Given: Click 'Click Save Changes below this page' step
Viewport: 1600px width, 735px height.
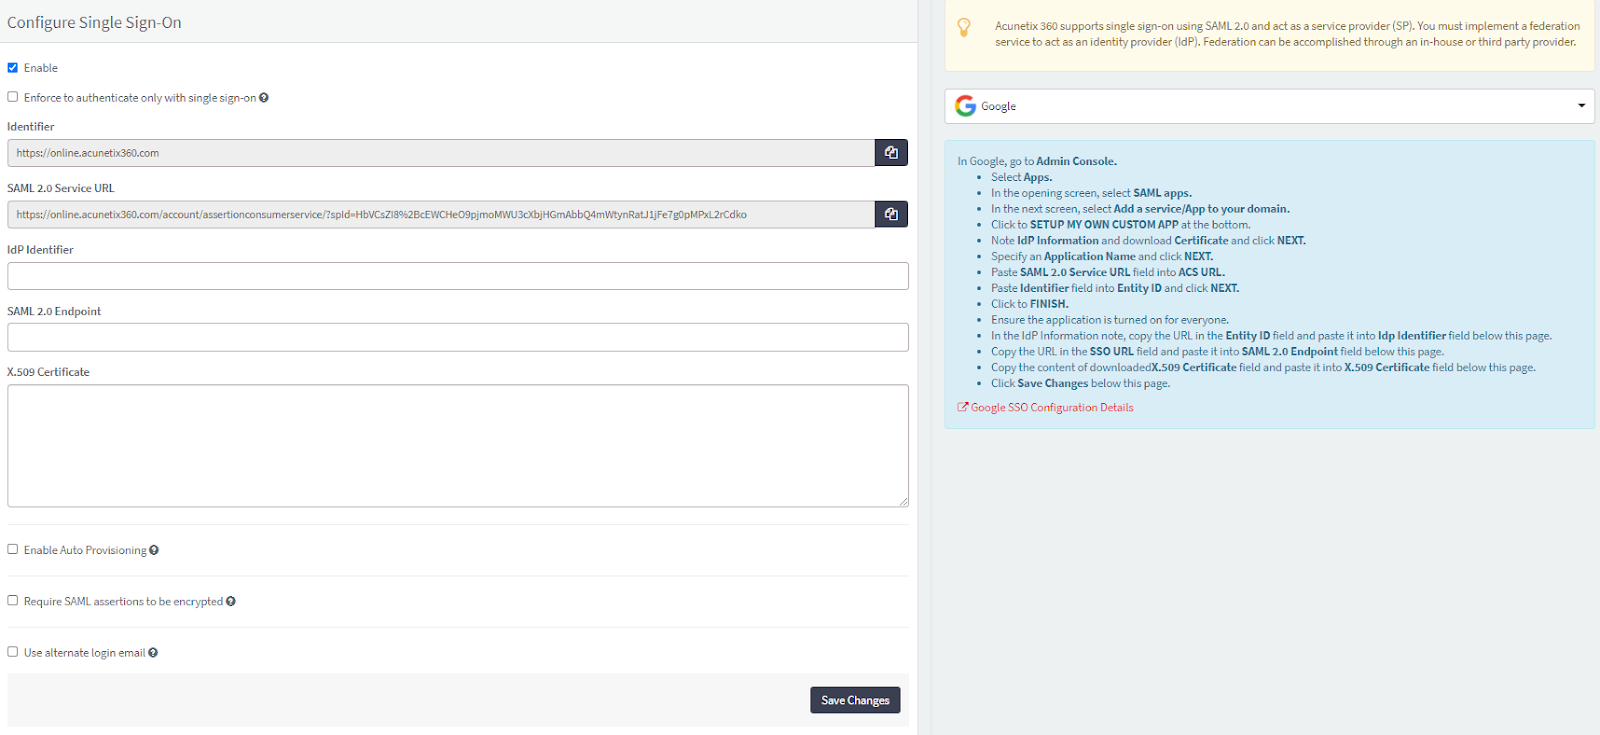Looking at the screenshot, I should (1081, 384).
